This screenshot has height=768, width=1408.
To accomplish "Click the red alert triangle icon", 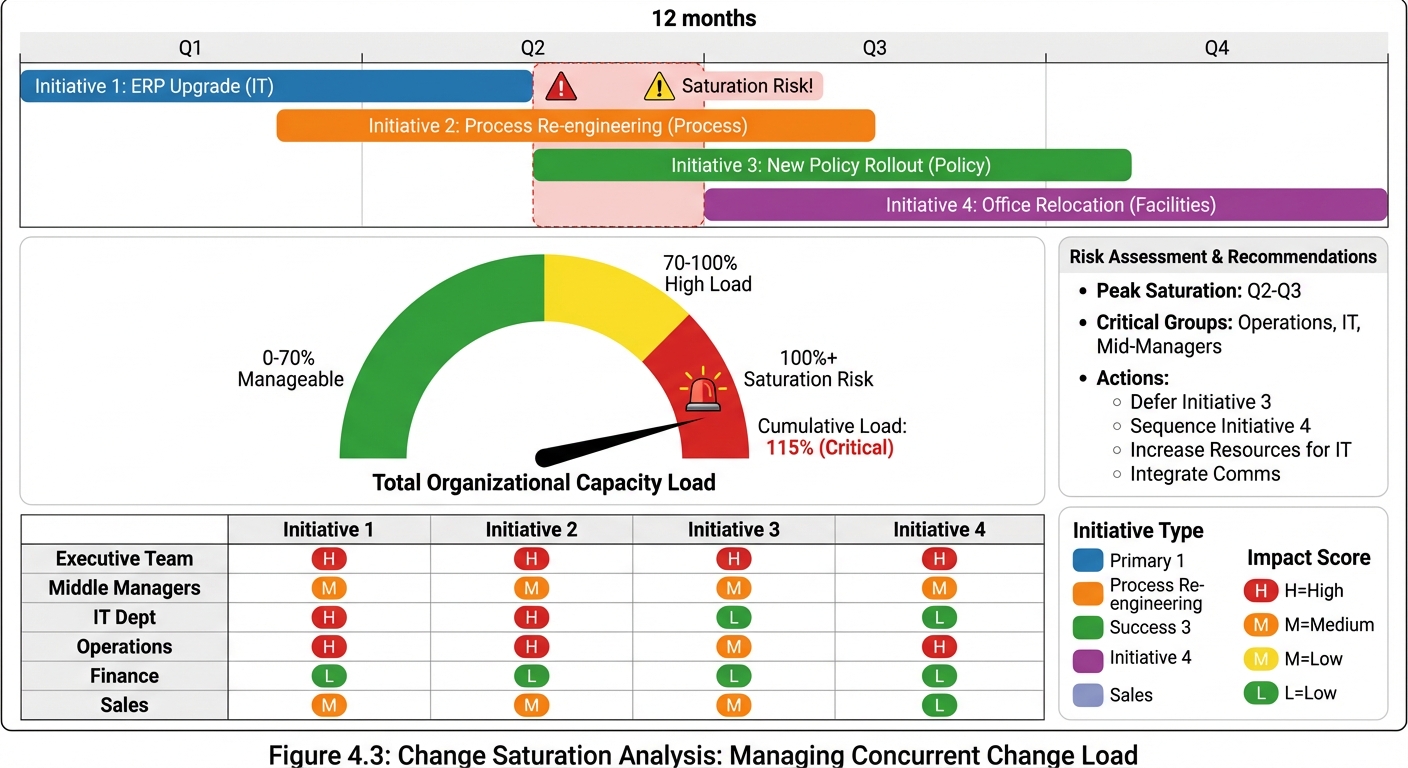I will tap(560, 87).
